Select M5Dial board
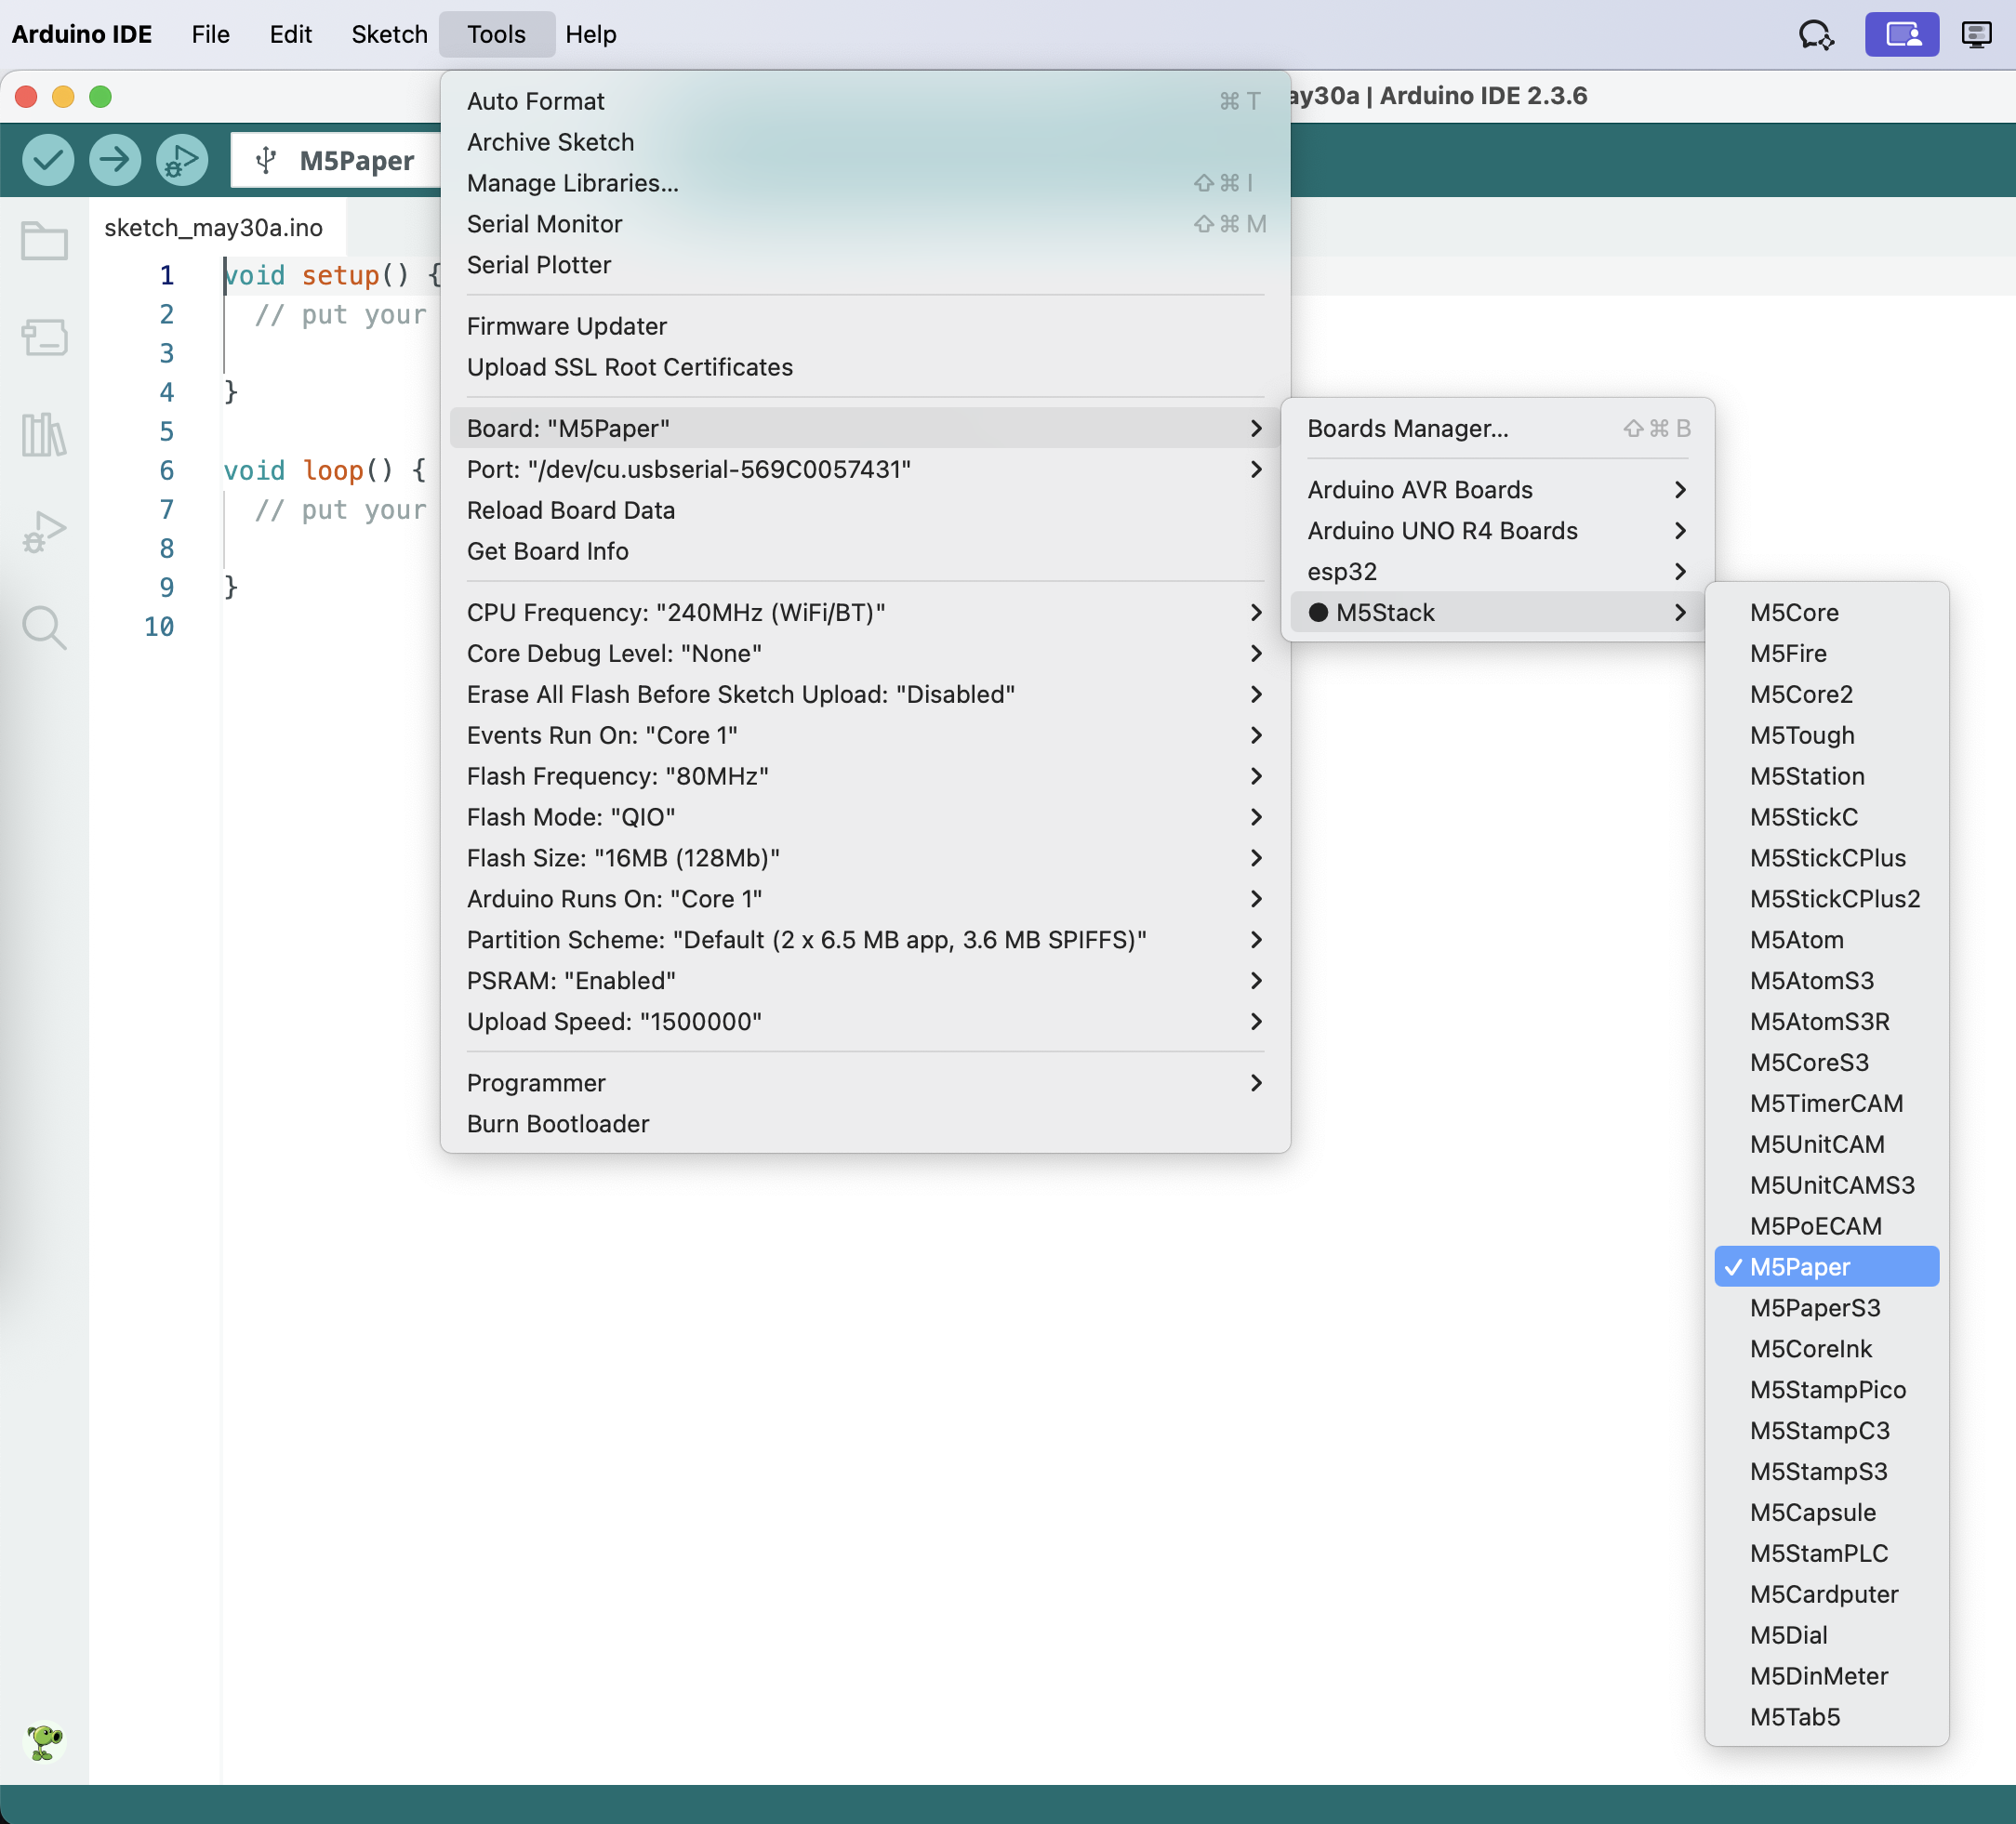 (1826, 1634)
